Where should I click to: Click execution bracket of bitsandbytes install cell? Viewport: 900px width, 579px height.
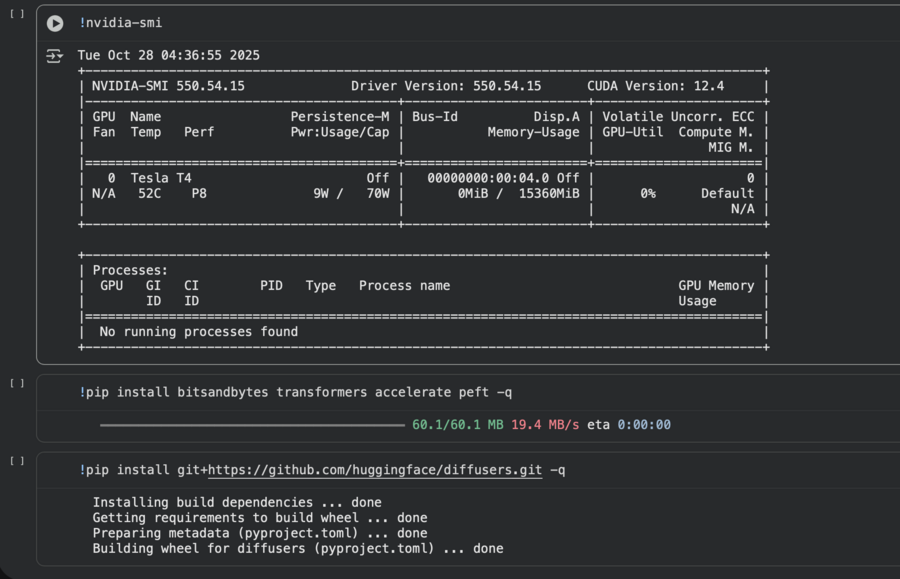(x=16, y=384)
